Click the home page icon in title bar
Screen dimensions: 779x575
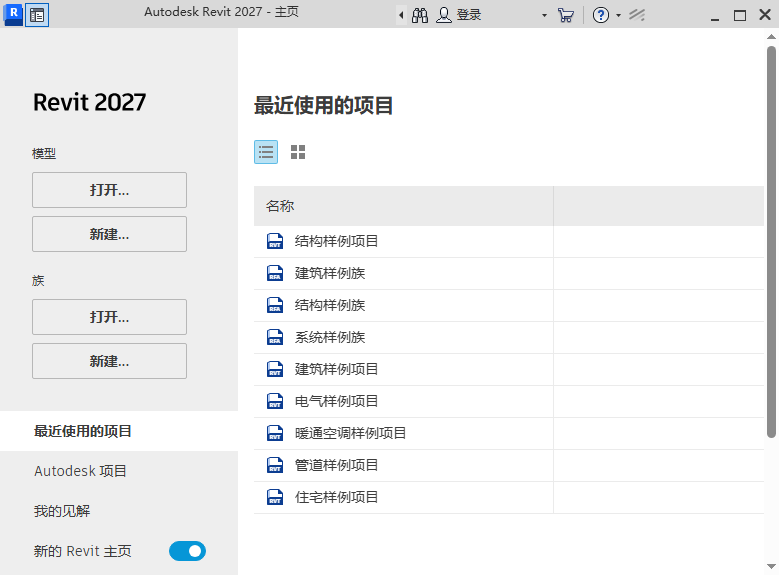point(37,15)
